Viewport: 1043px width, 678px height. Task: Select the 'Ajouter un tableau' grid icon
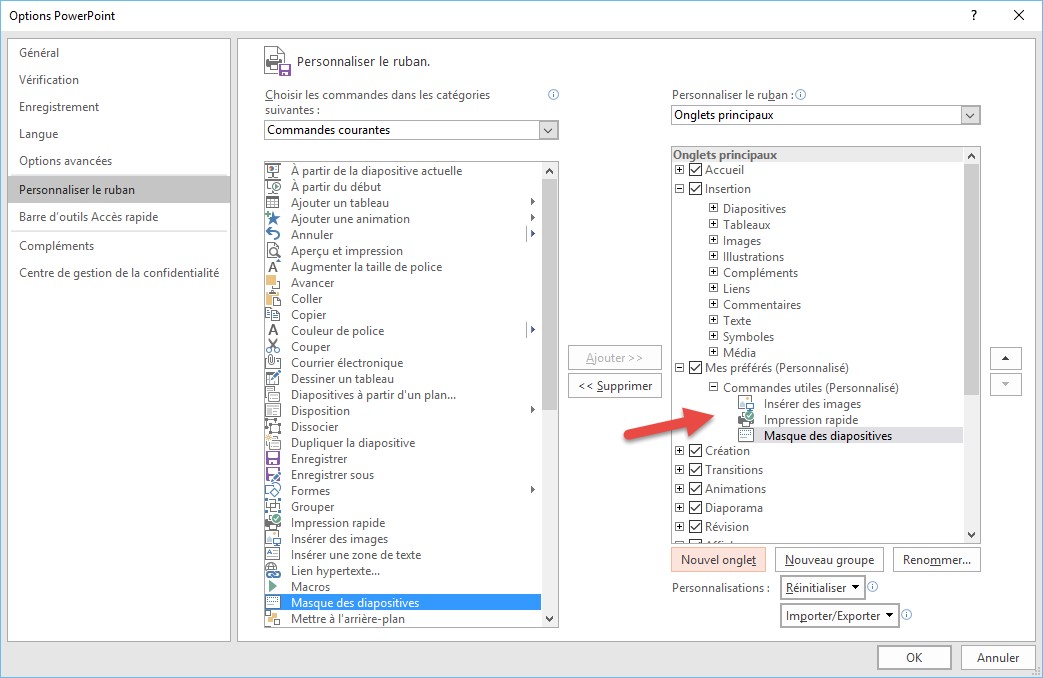point(273,202)
